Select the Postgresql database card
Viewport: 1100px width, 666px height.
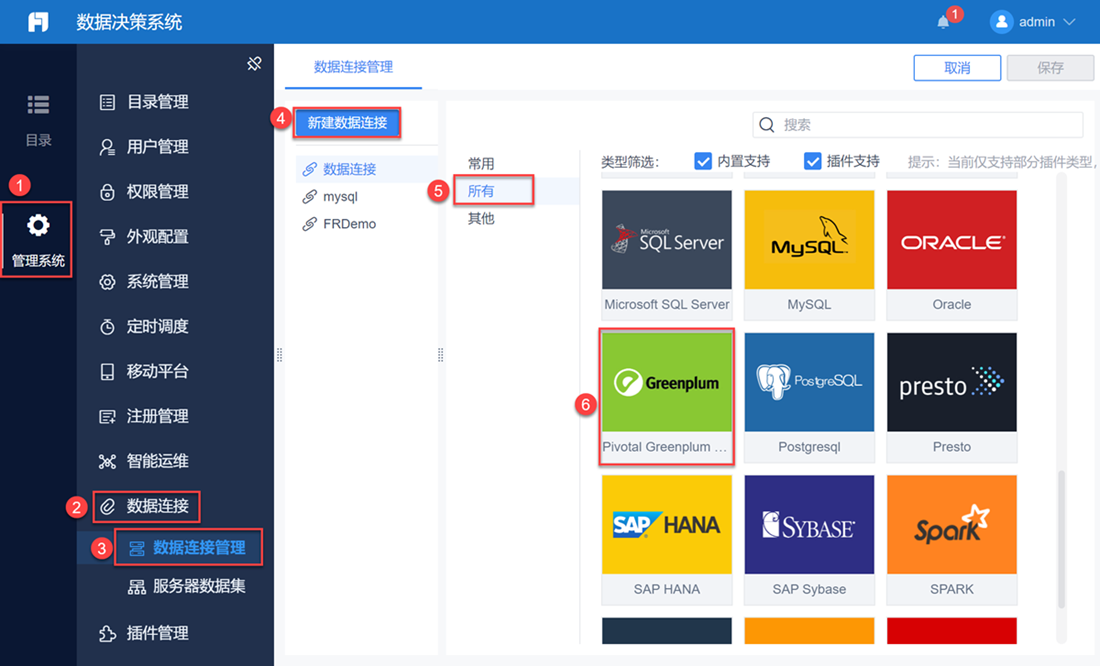pos(809,397)
